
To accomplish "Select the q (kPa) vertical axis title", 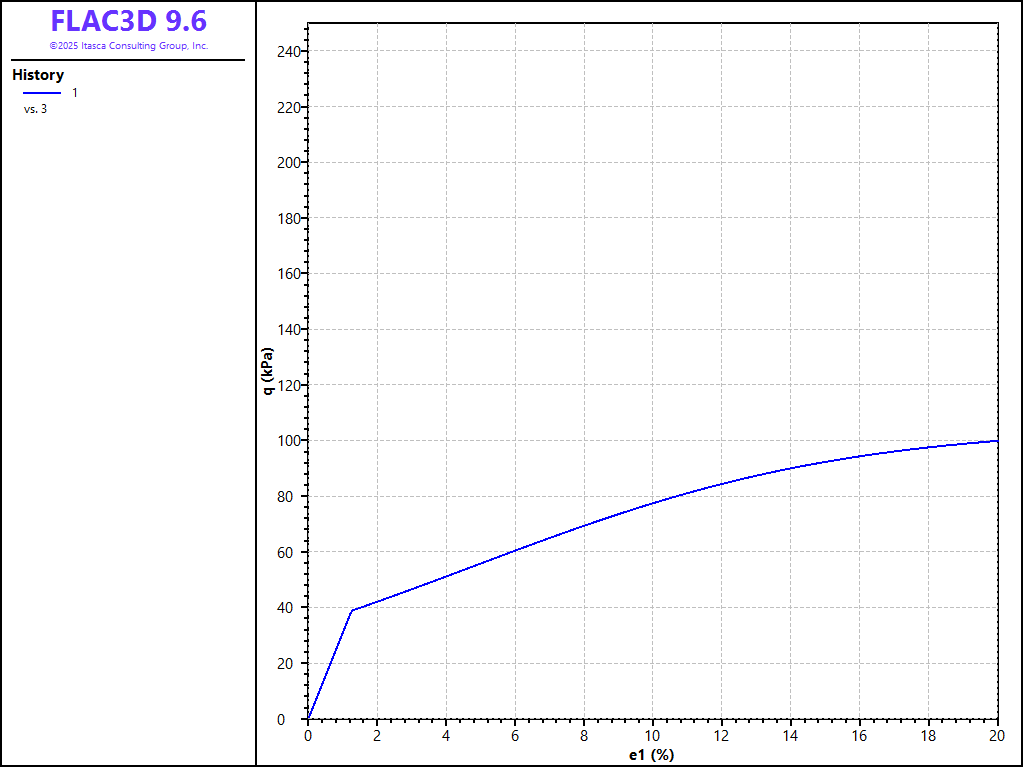I will pyautogui.click(x=267, y=371).
